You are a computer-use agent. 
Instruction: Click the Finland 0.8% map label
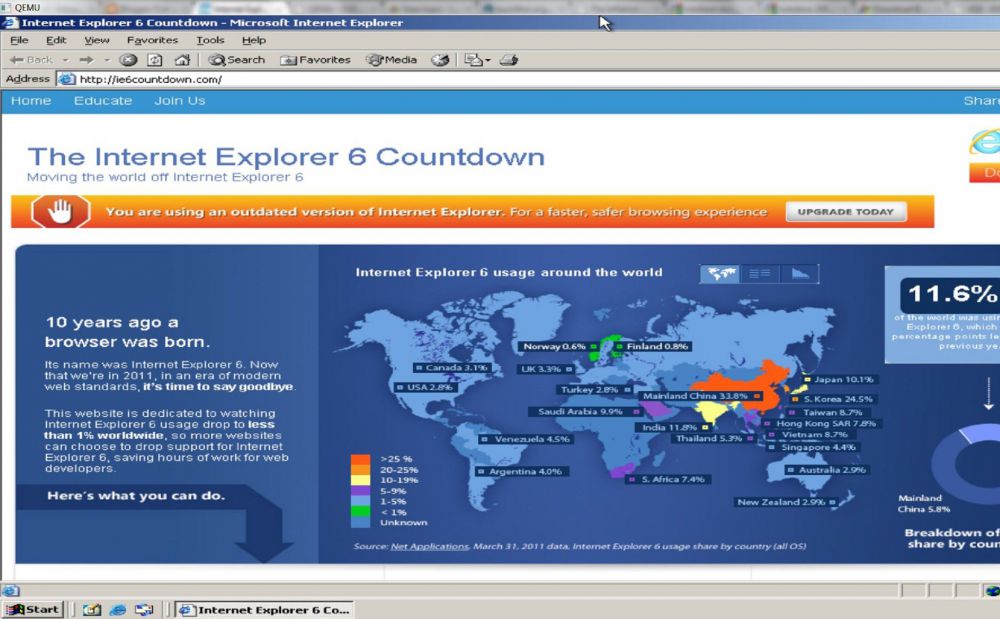click(x=652, y=347)
